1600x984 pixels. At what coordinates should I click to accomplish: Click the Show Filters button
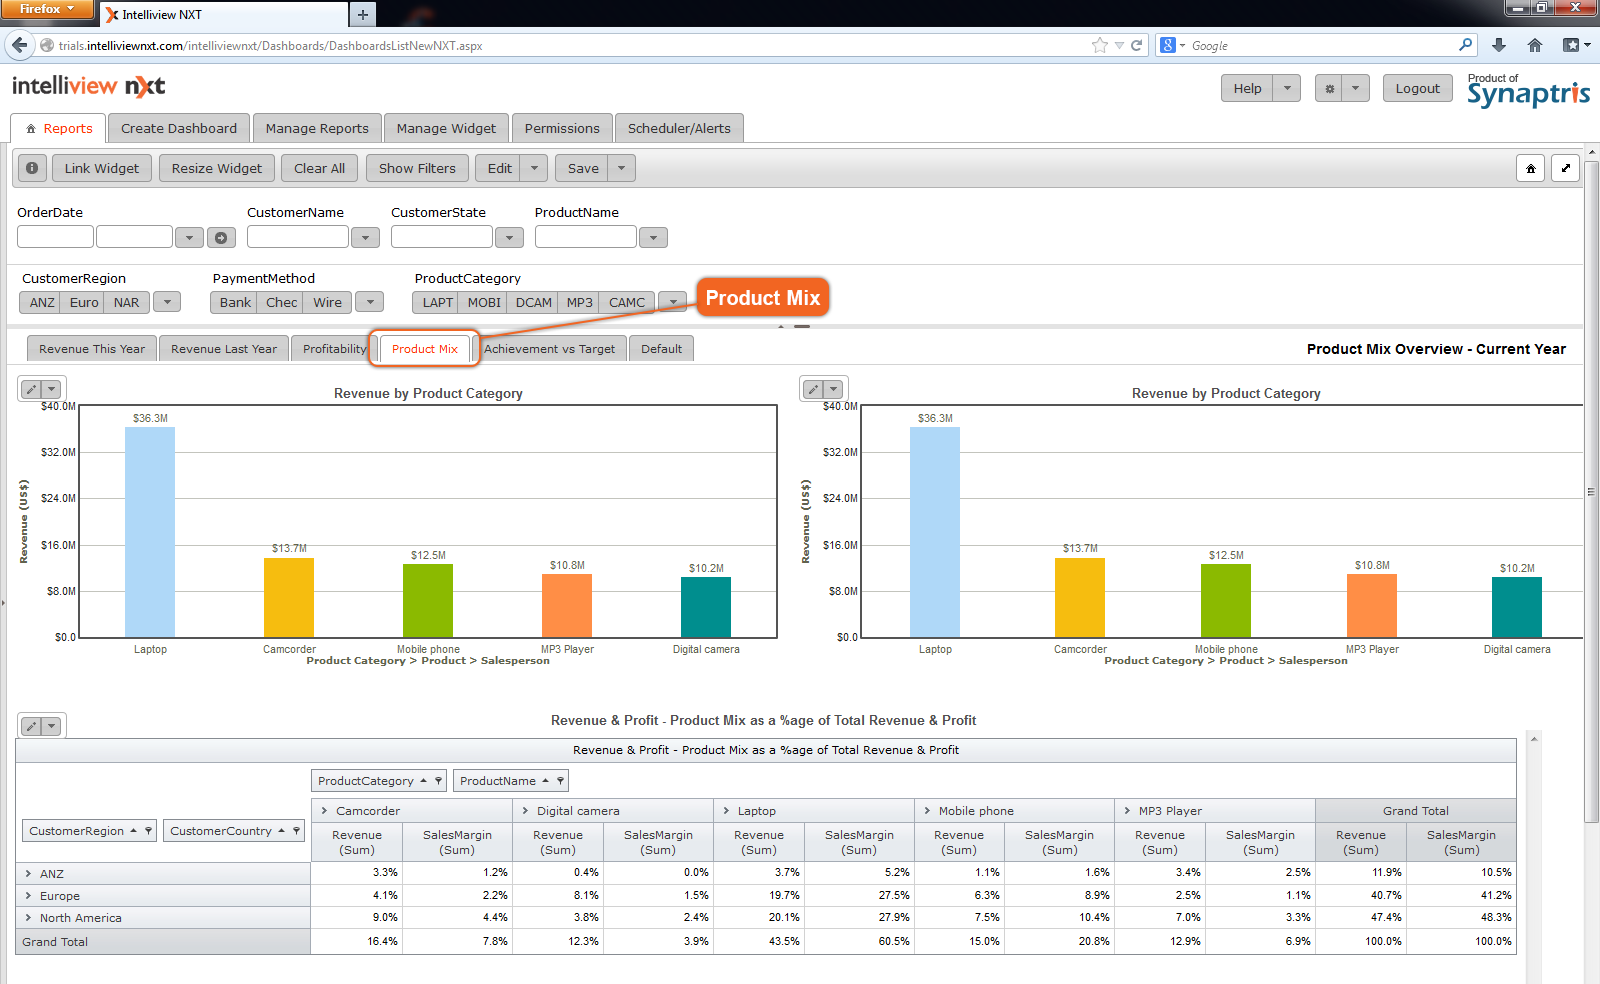[417, 169]
